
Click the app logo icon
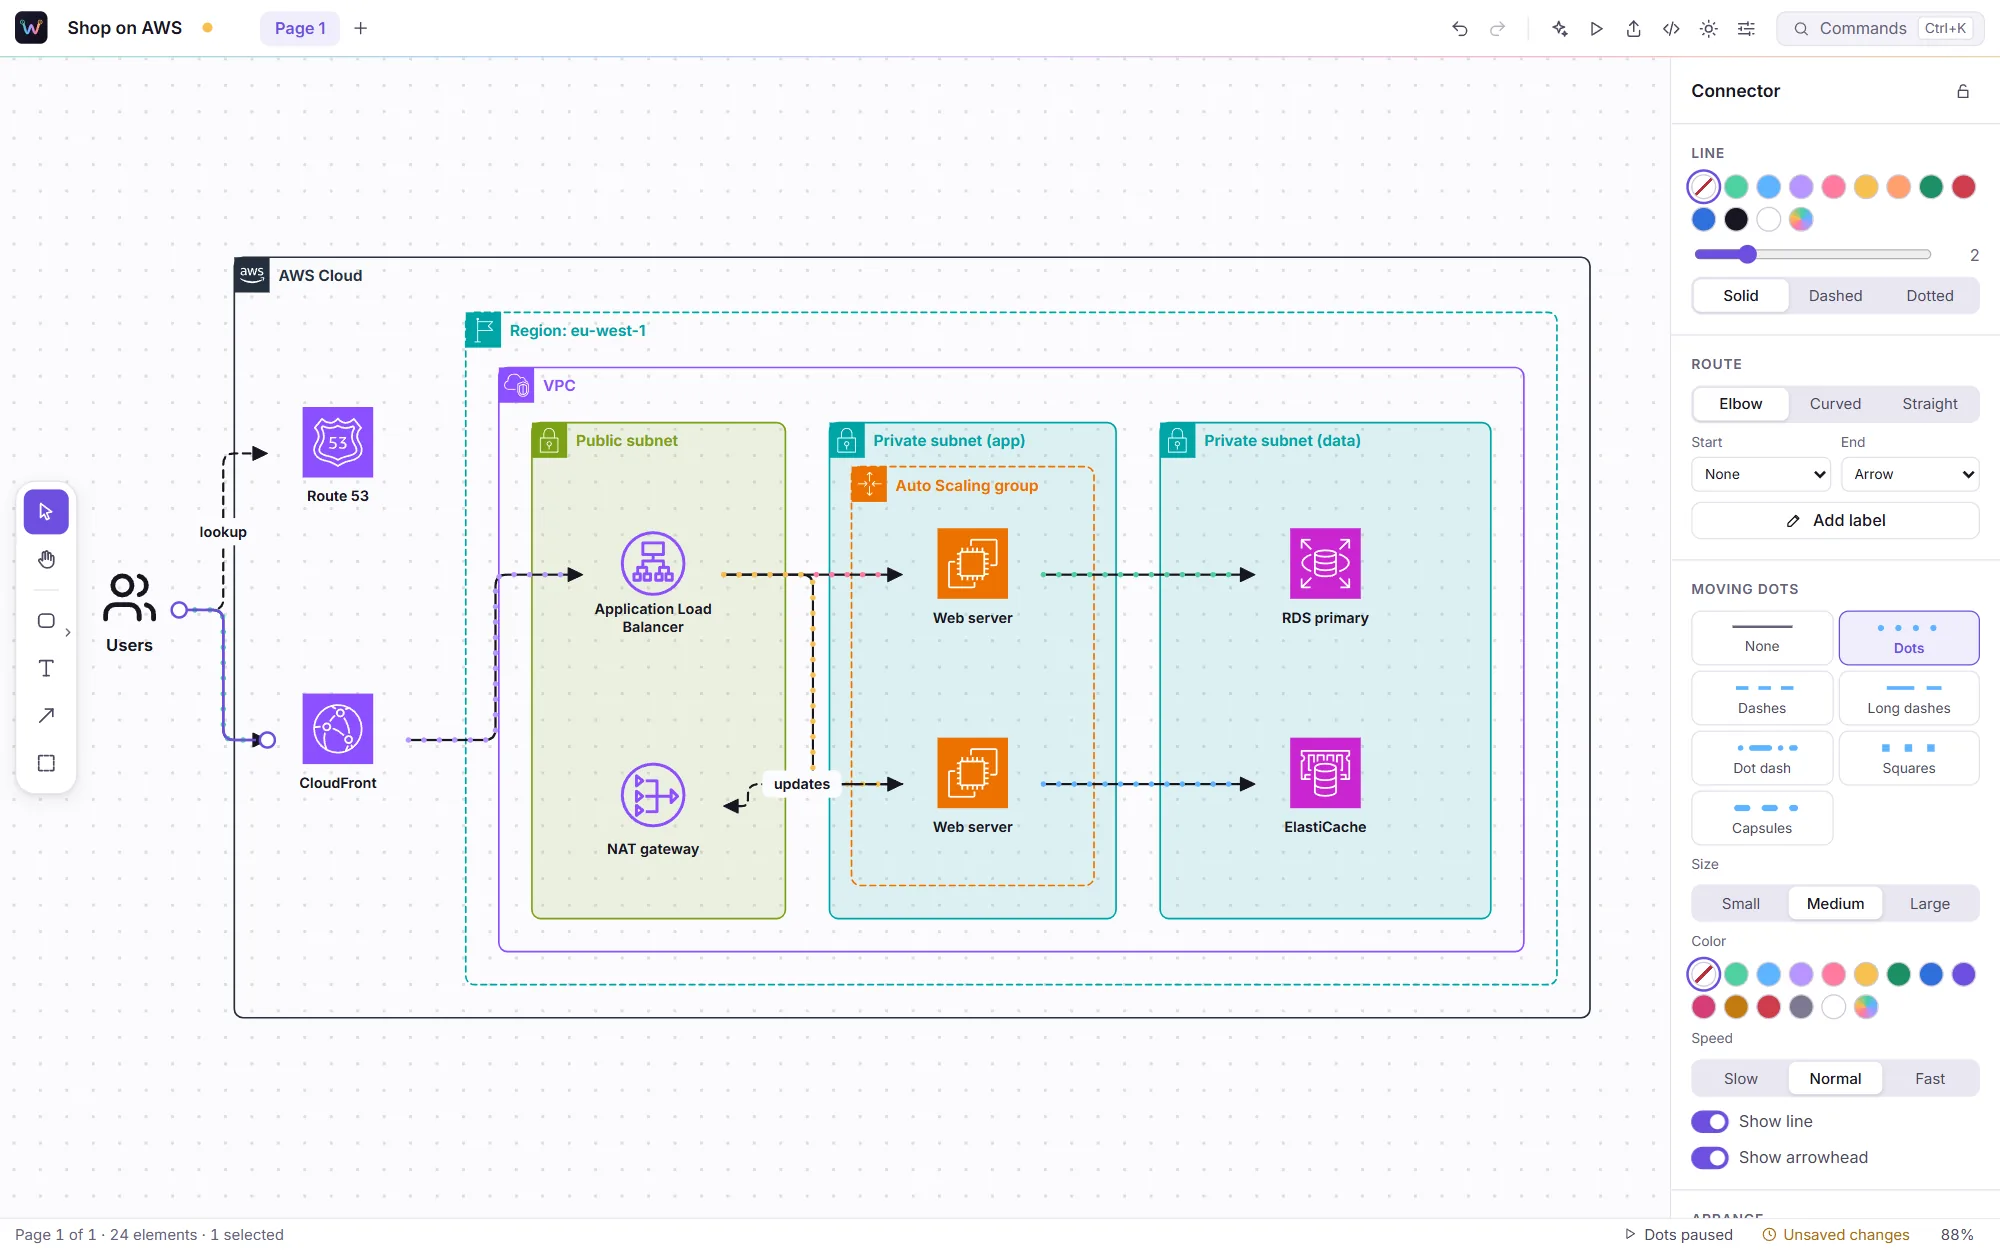(31, 28)
